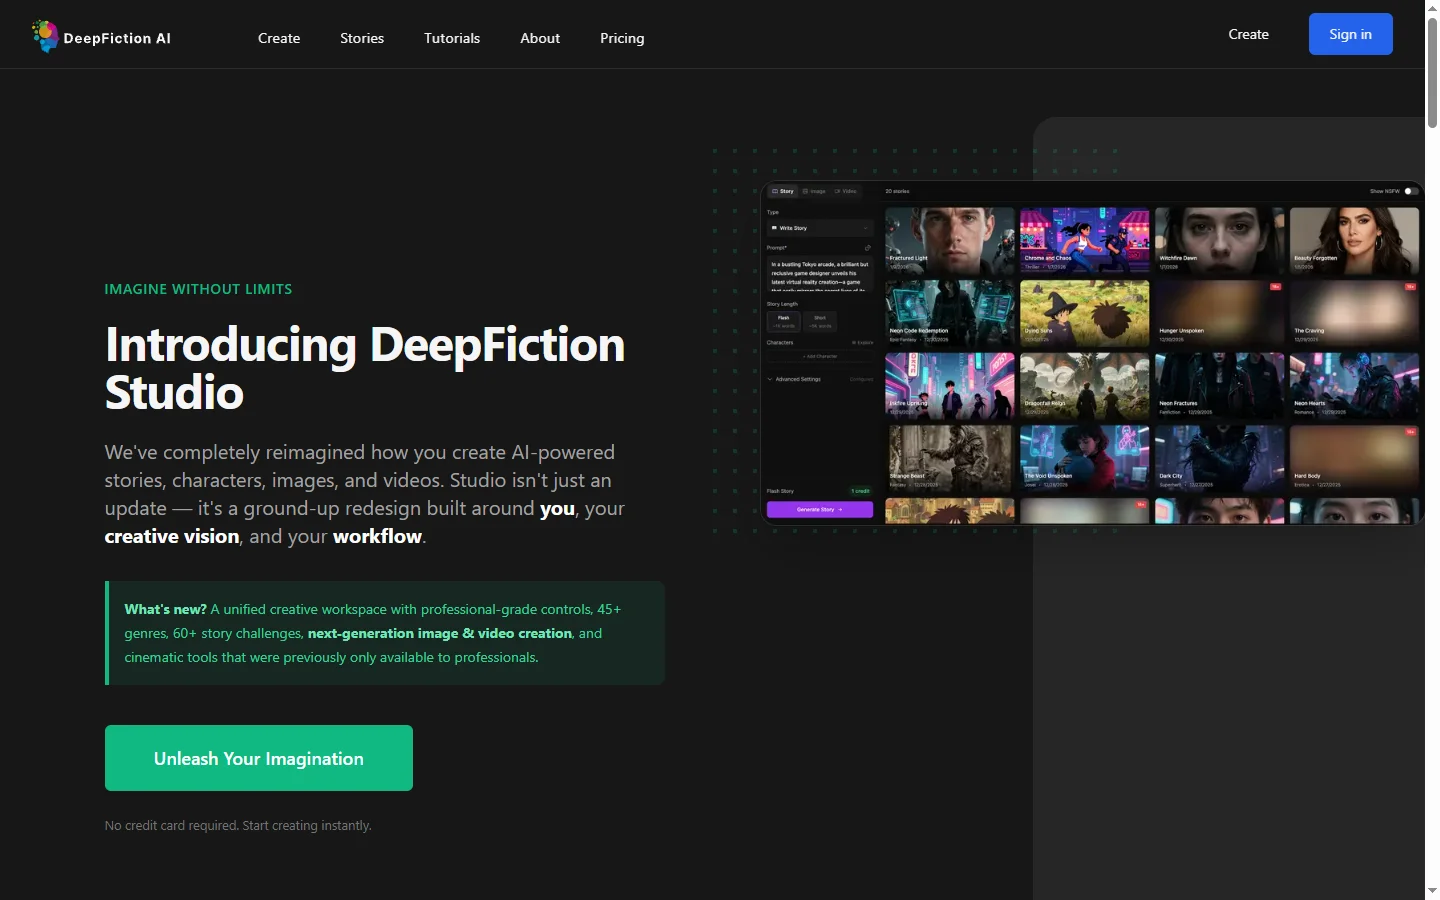Go to the Stories page
The image size is (1440, 900).
[362, 38]
